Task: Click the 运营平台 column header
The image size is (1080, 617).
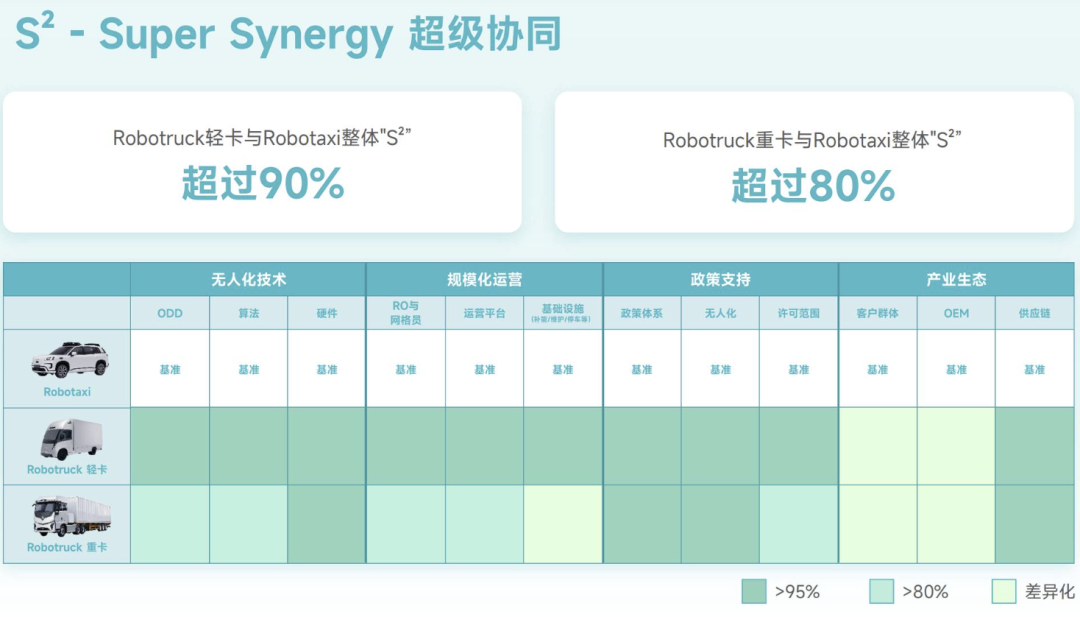Action: (x=484, y=313)
